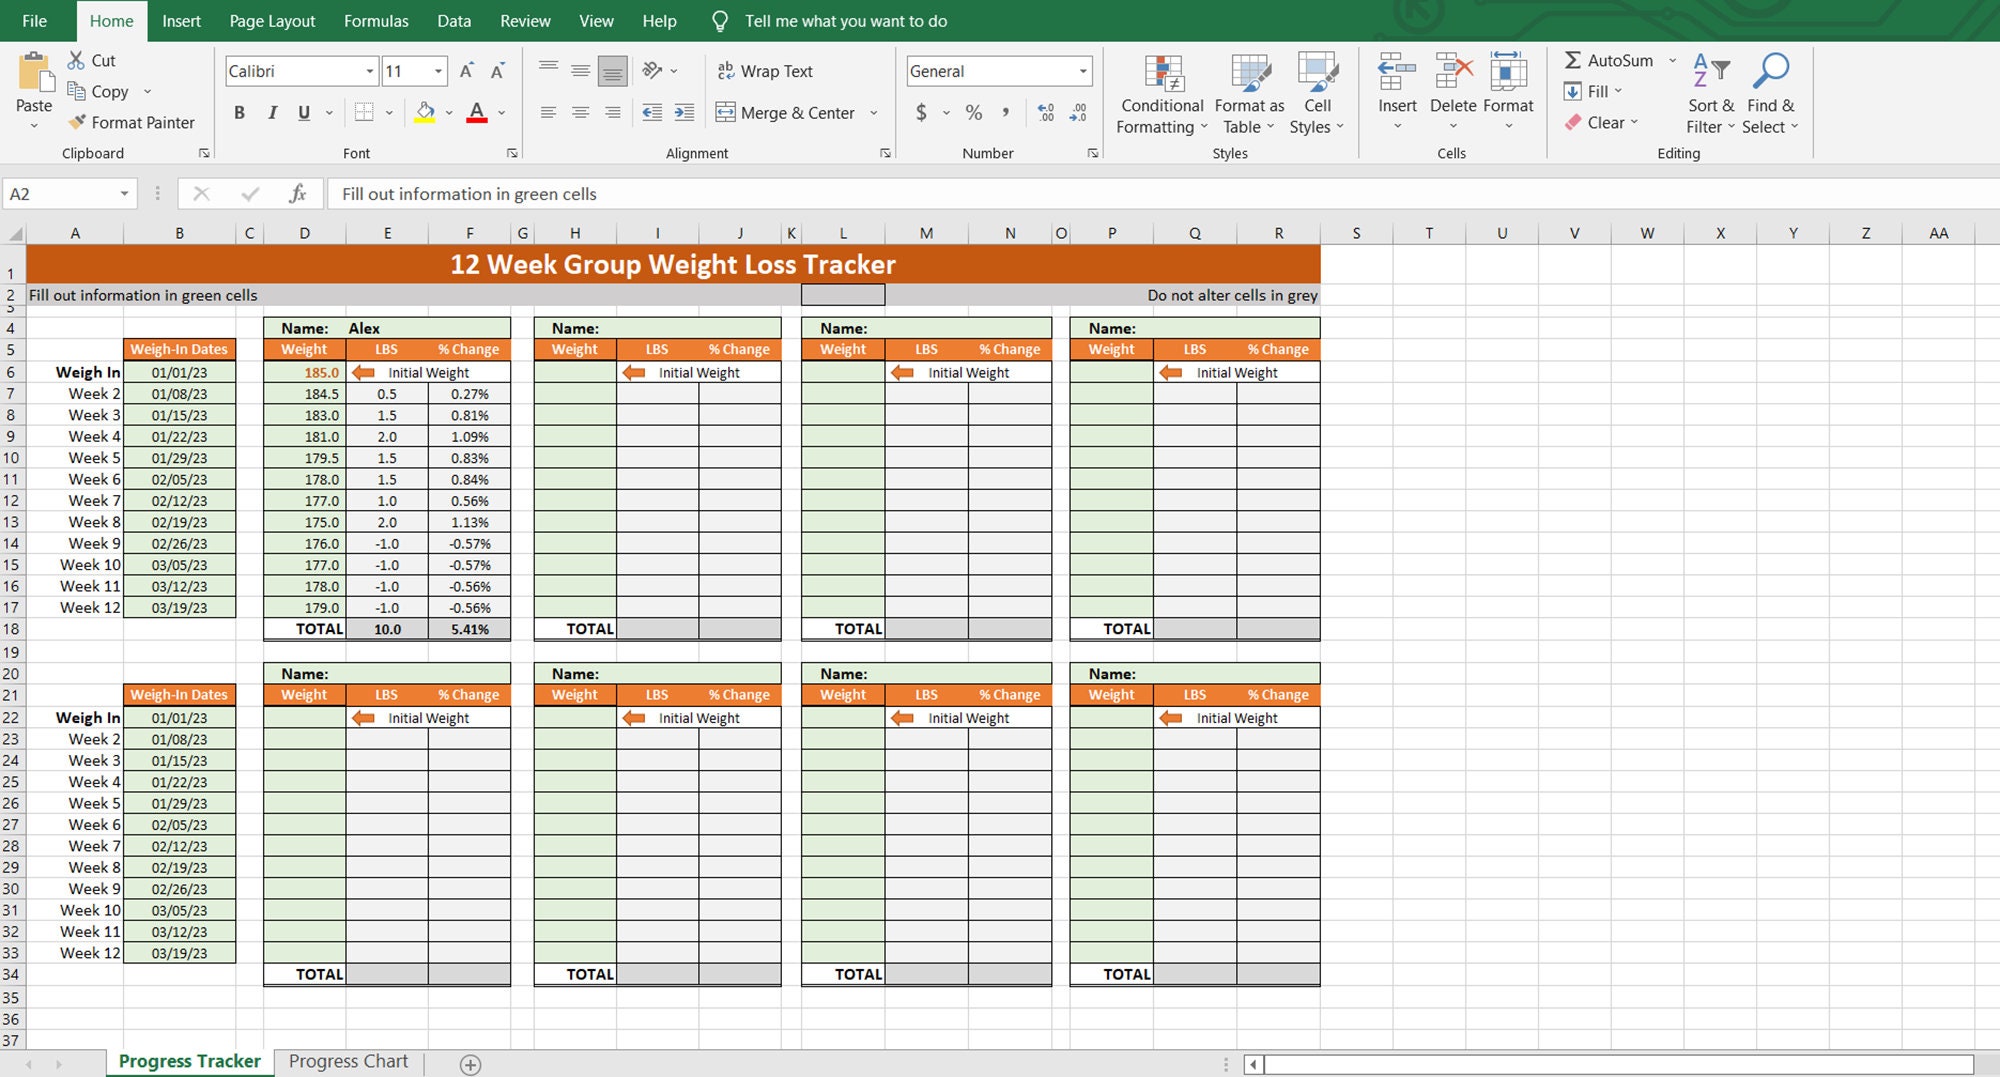Screen dimensions: 2000x1077
Task: Open the font size dropdown
Action: pos(437,71)
